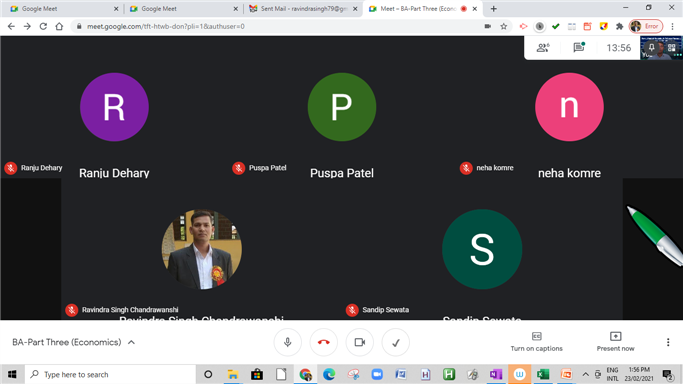Open the chat messages icon
This screenshot has width=683, height=384.
[579, 47]
